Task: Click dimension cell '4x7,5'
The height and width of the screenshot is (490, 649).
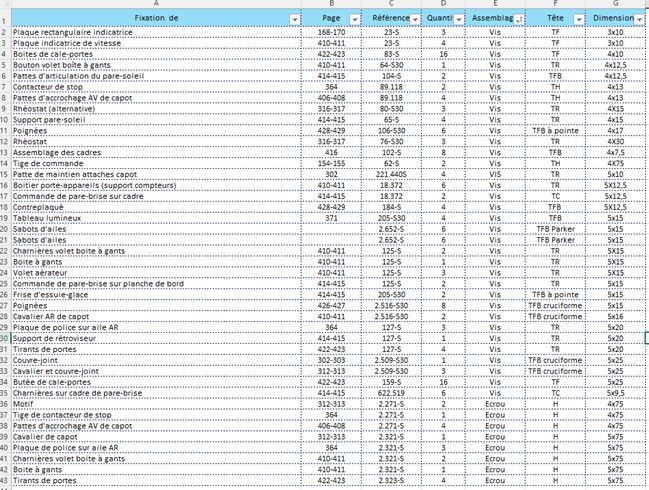Action: click(x=615, y=153)
